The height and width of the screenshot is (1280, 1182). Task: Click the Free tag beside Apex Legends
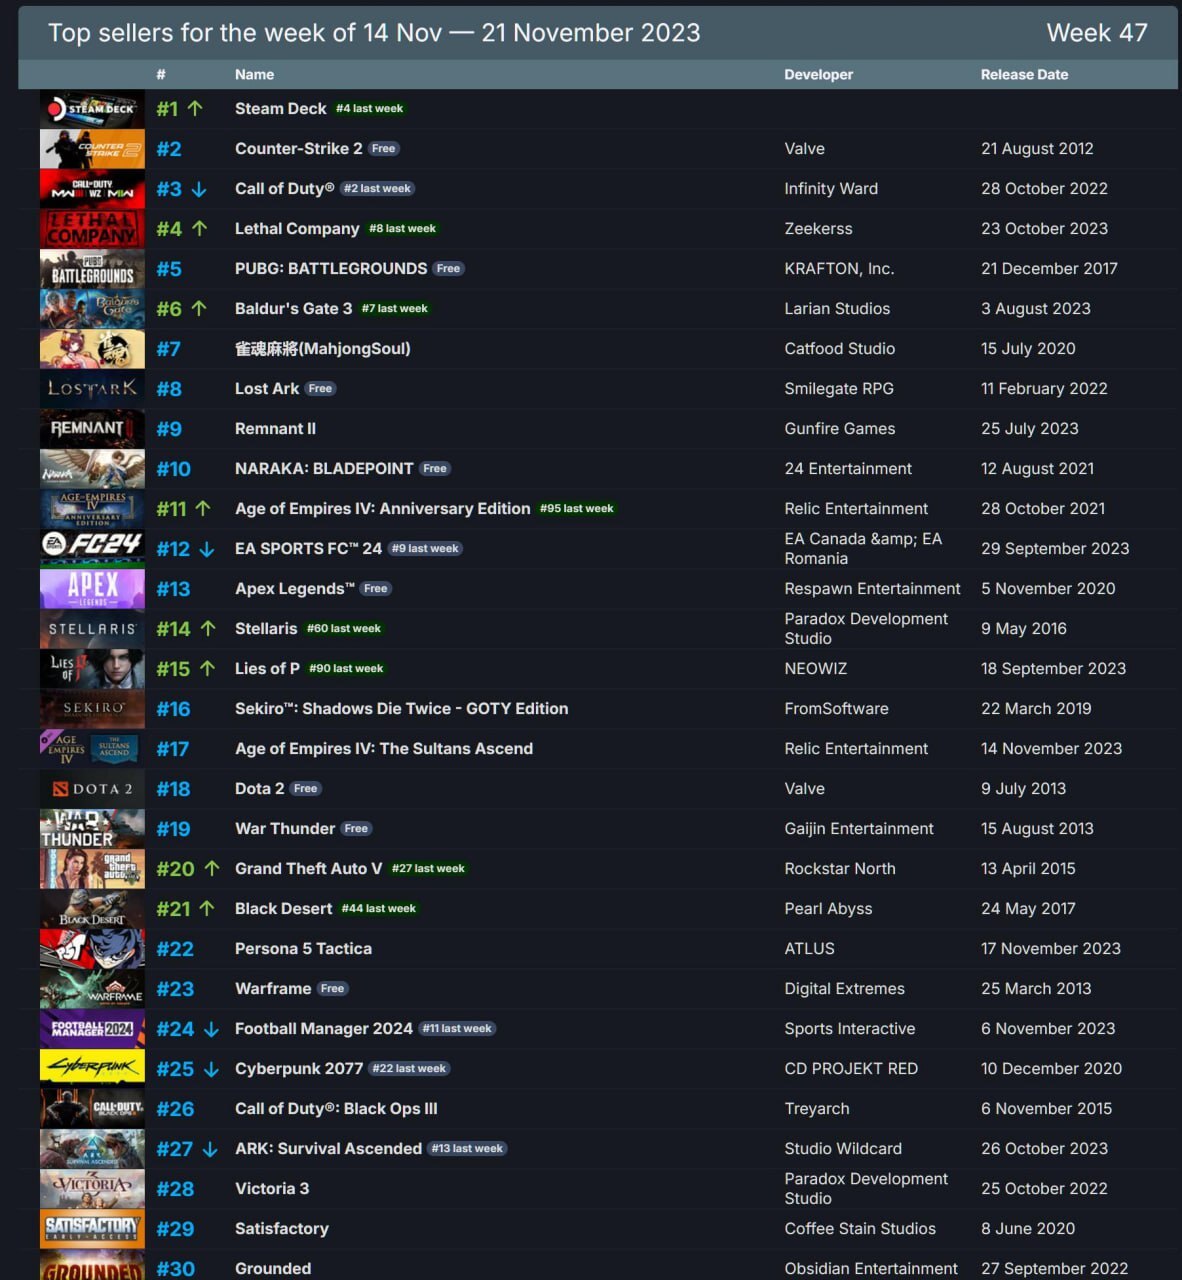[x=376, y=588]
